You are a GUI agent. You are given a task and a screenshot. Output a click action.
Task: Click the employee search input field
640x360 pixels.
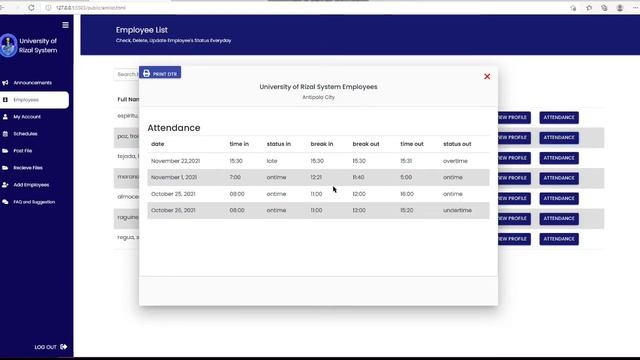(x=127, y=74)
